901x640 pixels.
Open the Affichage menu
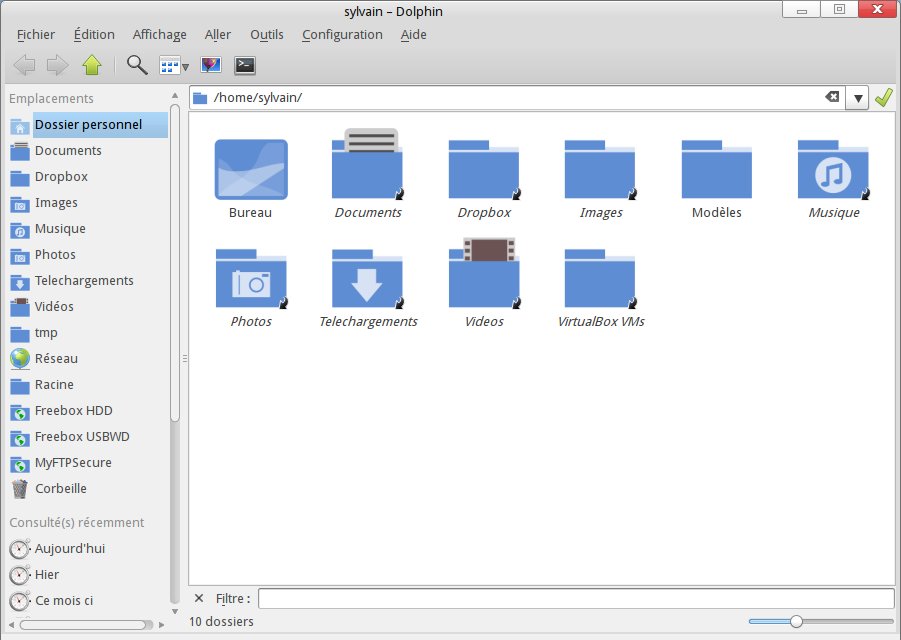tap(159, 34)
